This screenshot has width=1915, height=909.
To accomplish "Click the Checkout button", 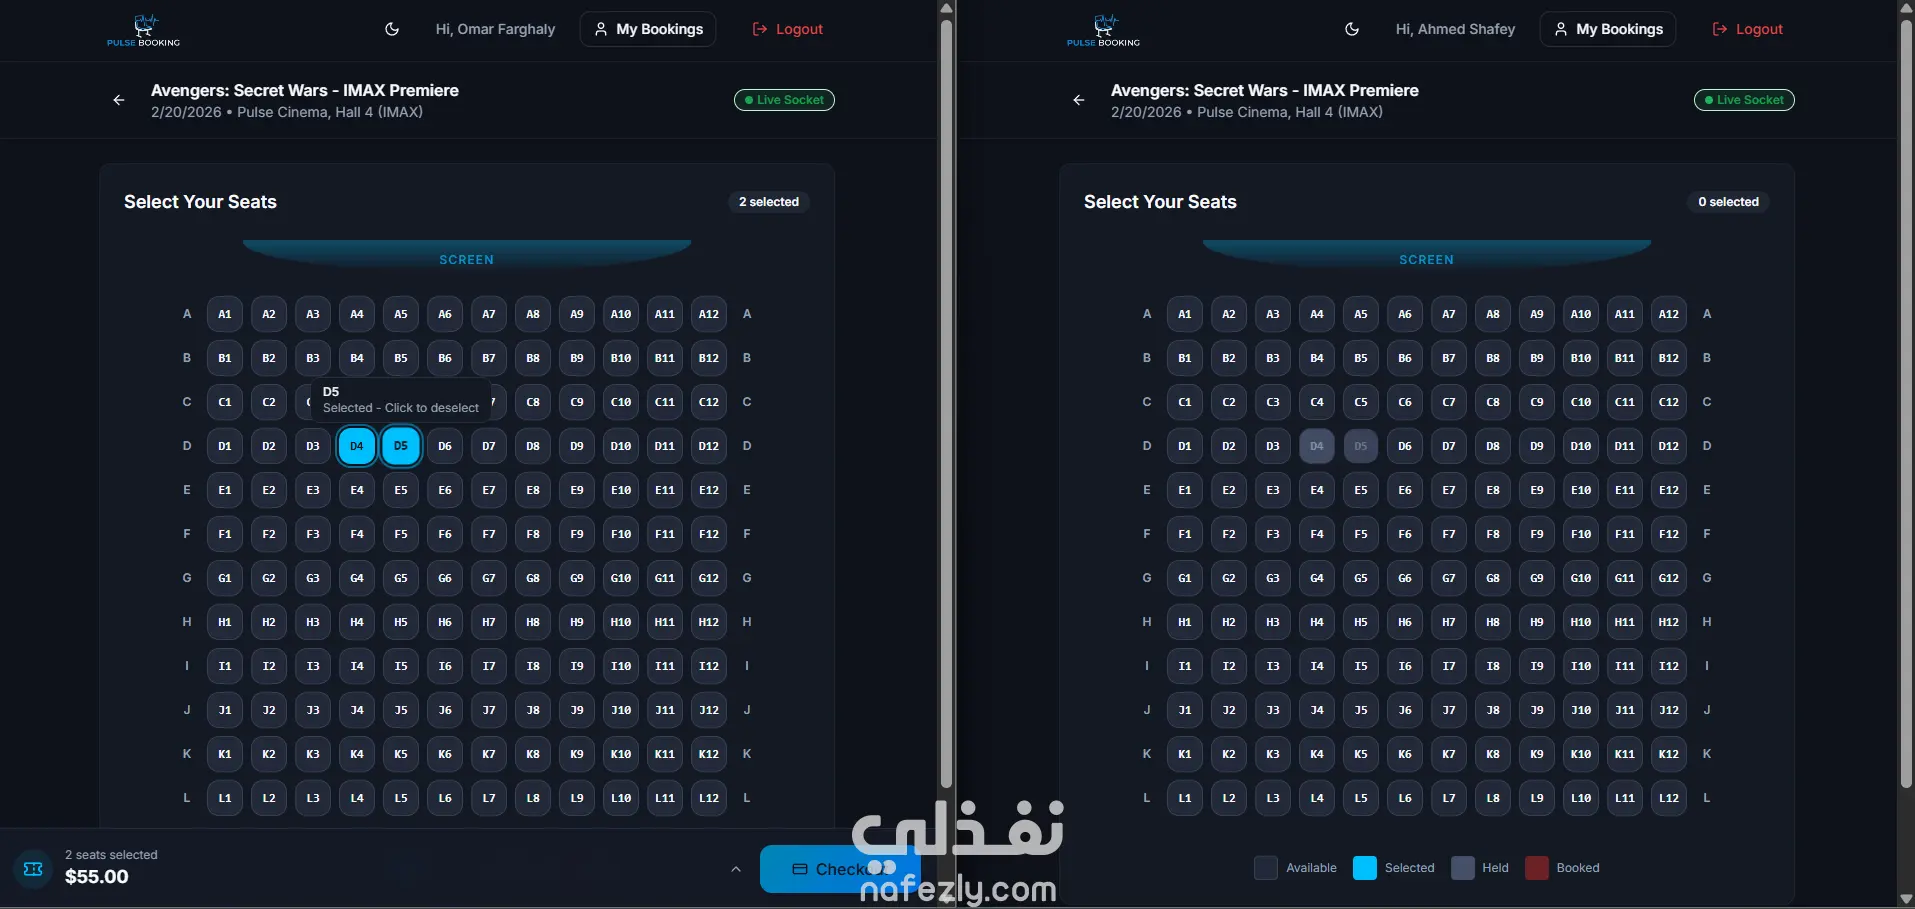I will (x=840, y=869).
